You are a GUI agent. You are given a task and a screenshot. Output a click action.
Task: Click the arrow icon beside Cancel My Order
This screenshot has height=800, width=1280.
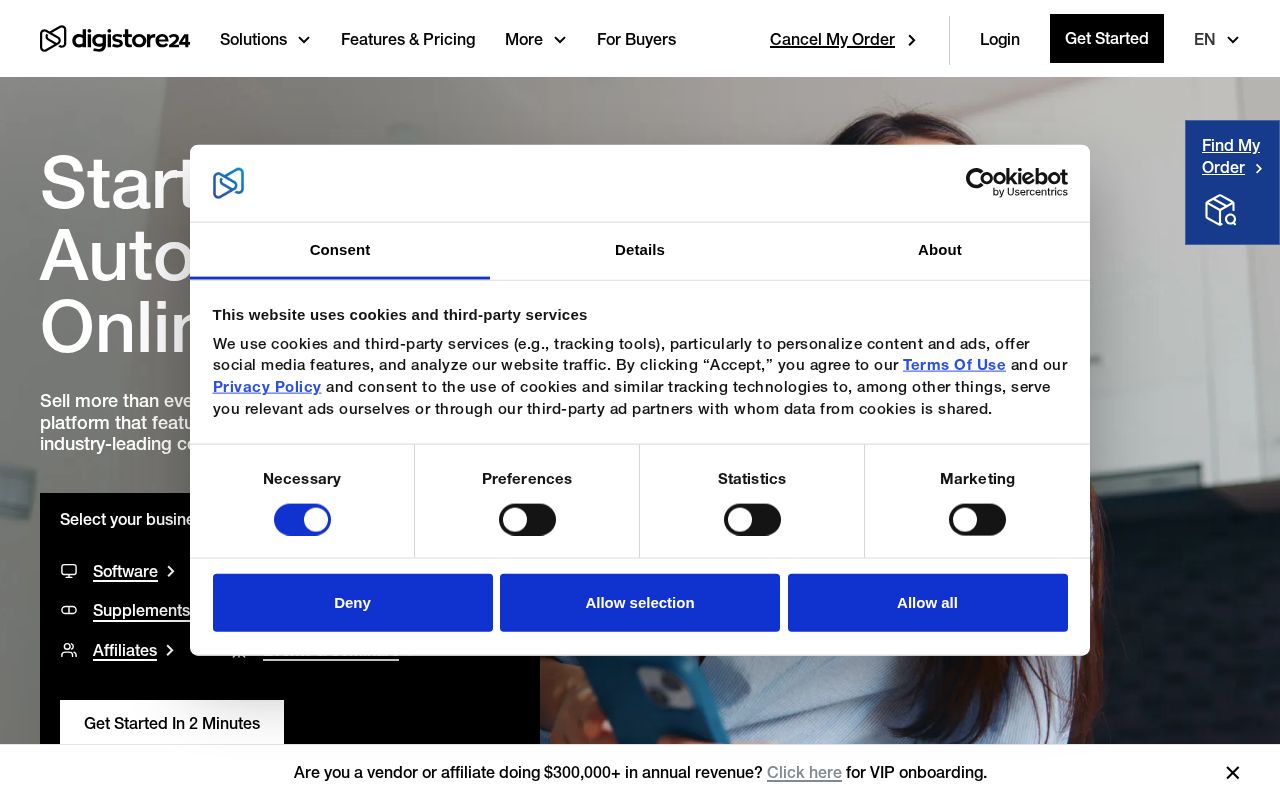coord(911,40)
